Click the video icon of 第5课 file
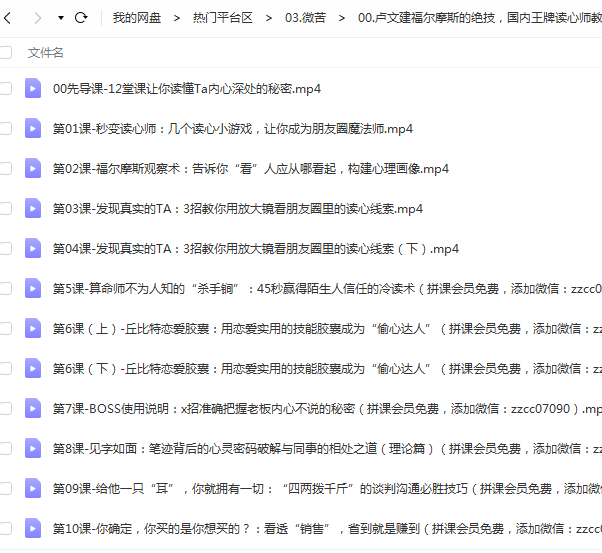Image resolution: width=602 pixels, height=553 pixels. (33, 289)
